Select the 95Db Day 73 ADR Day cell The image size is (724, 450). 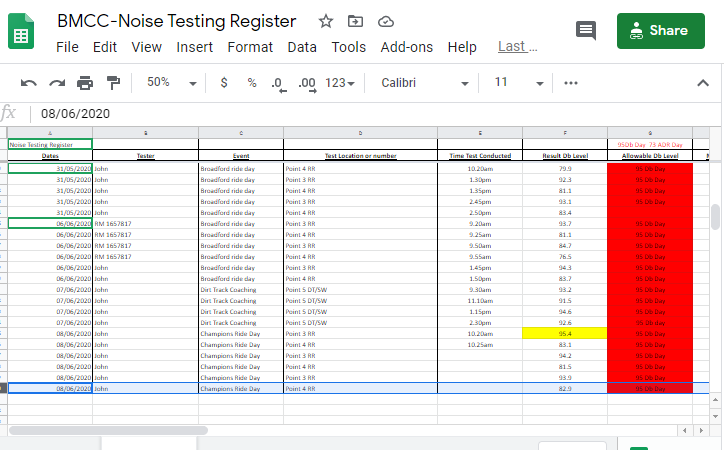pyautogui.click(x=650, y=144)
